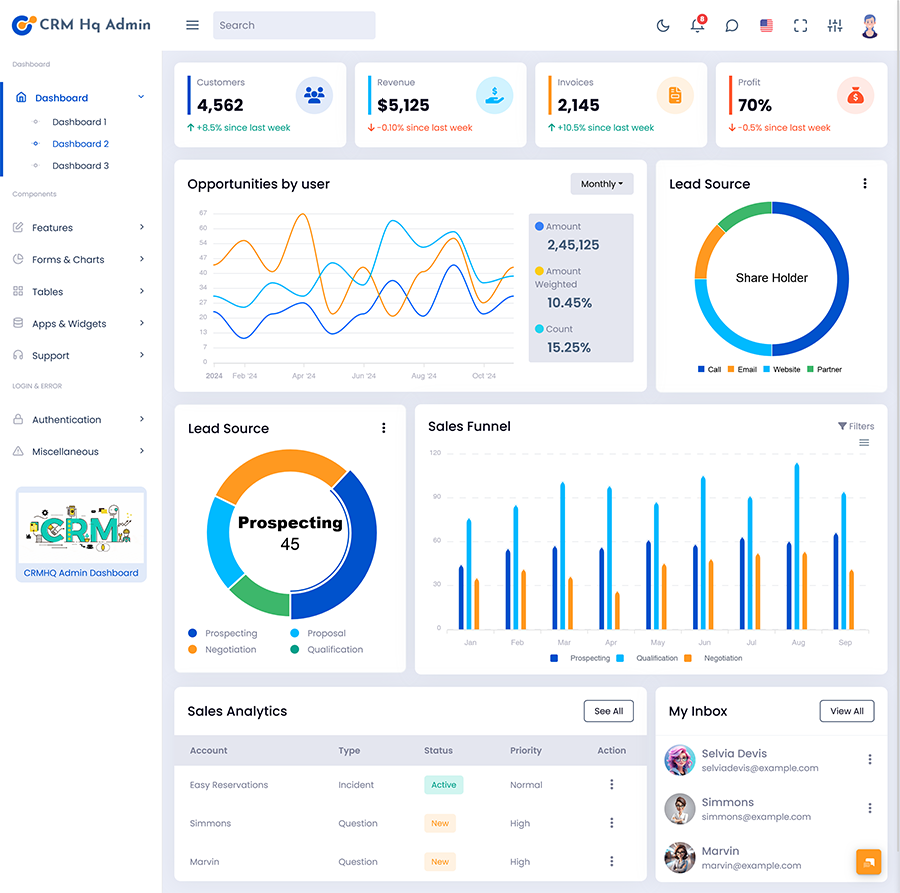Viewport: 900px width, 893px height.
Task: Open action menu for Marvin table row
Action: click(611, 861)
